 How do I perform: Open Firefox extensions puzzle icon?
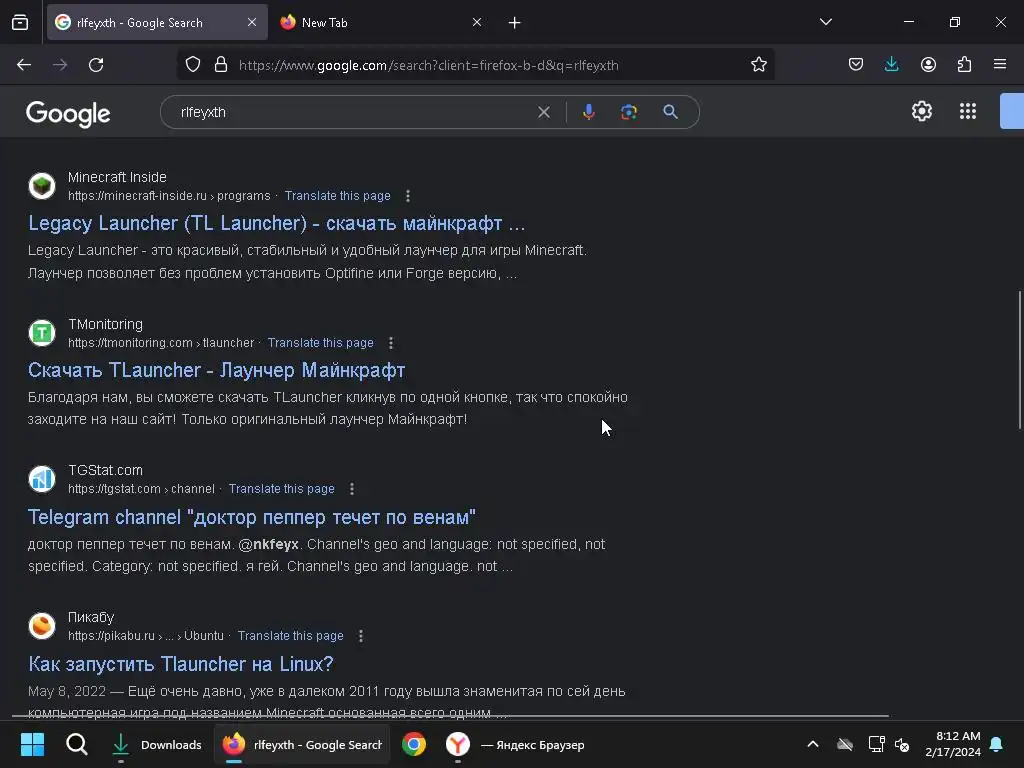point(964,65)
